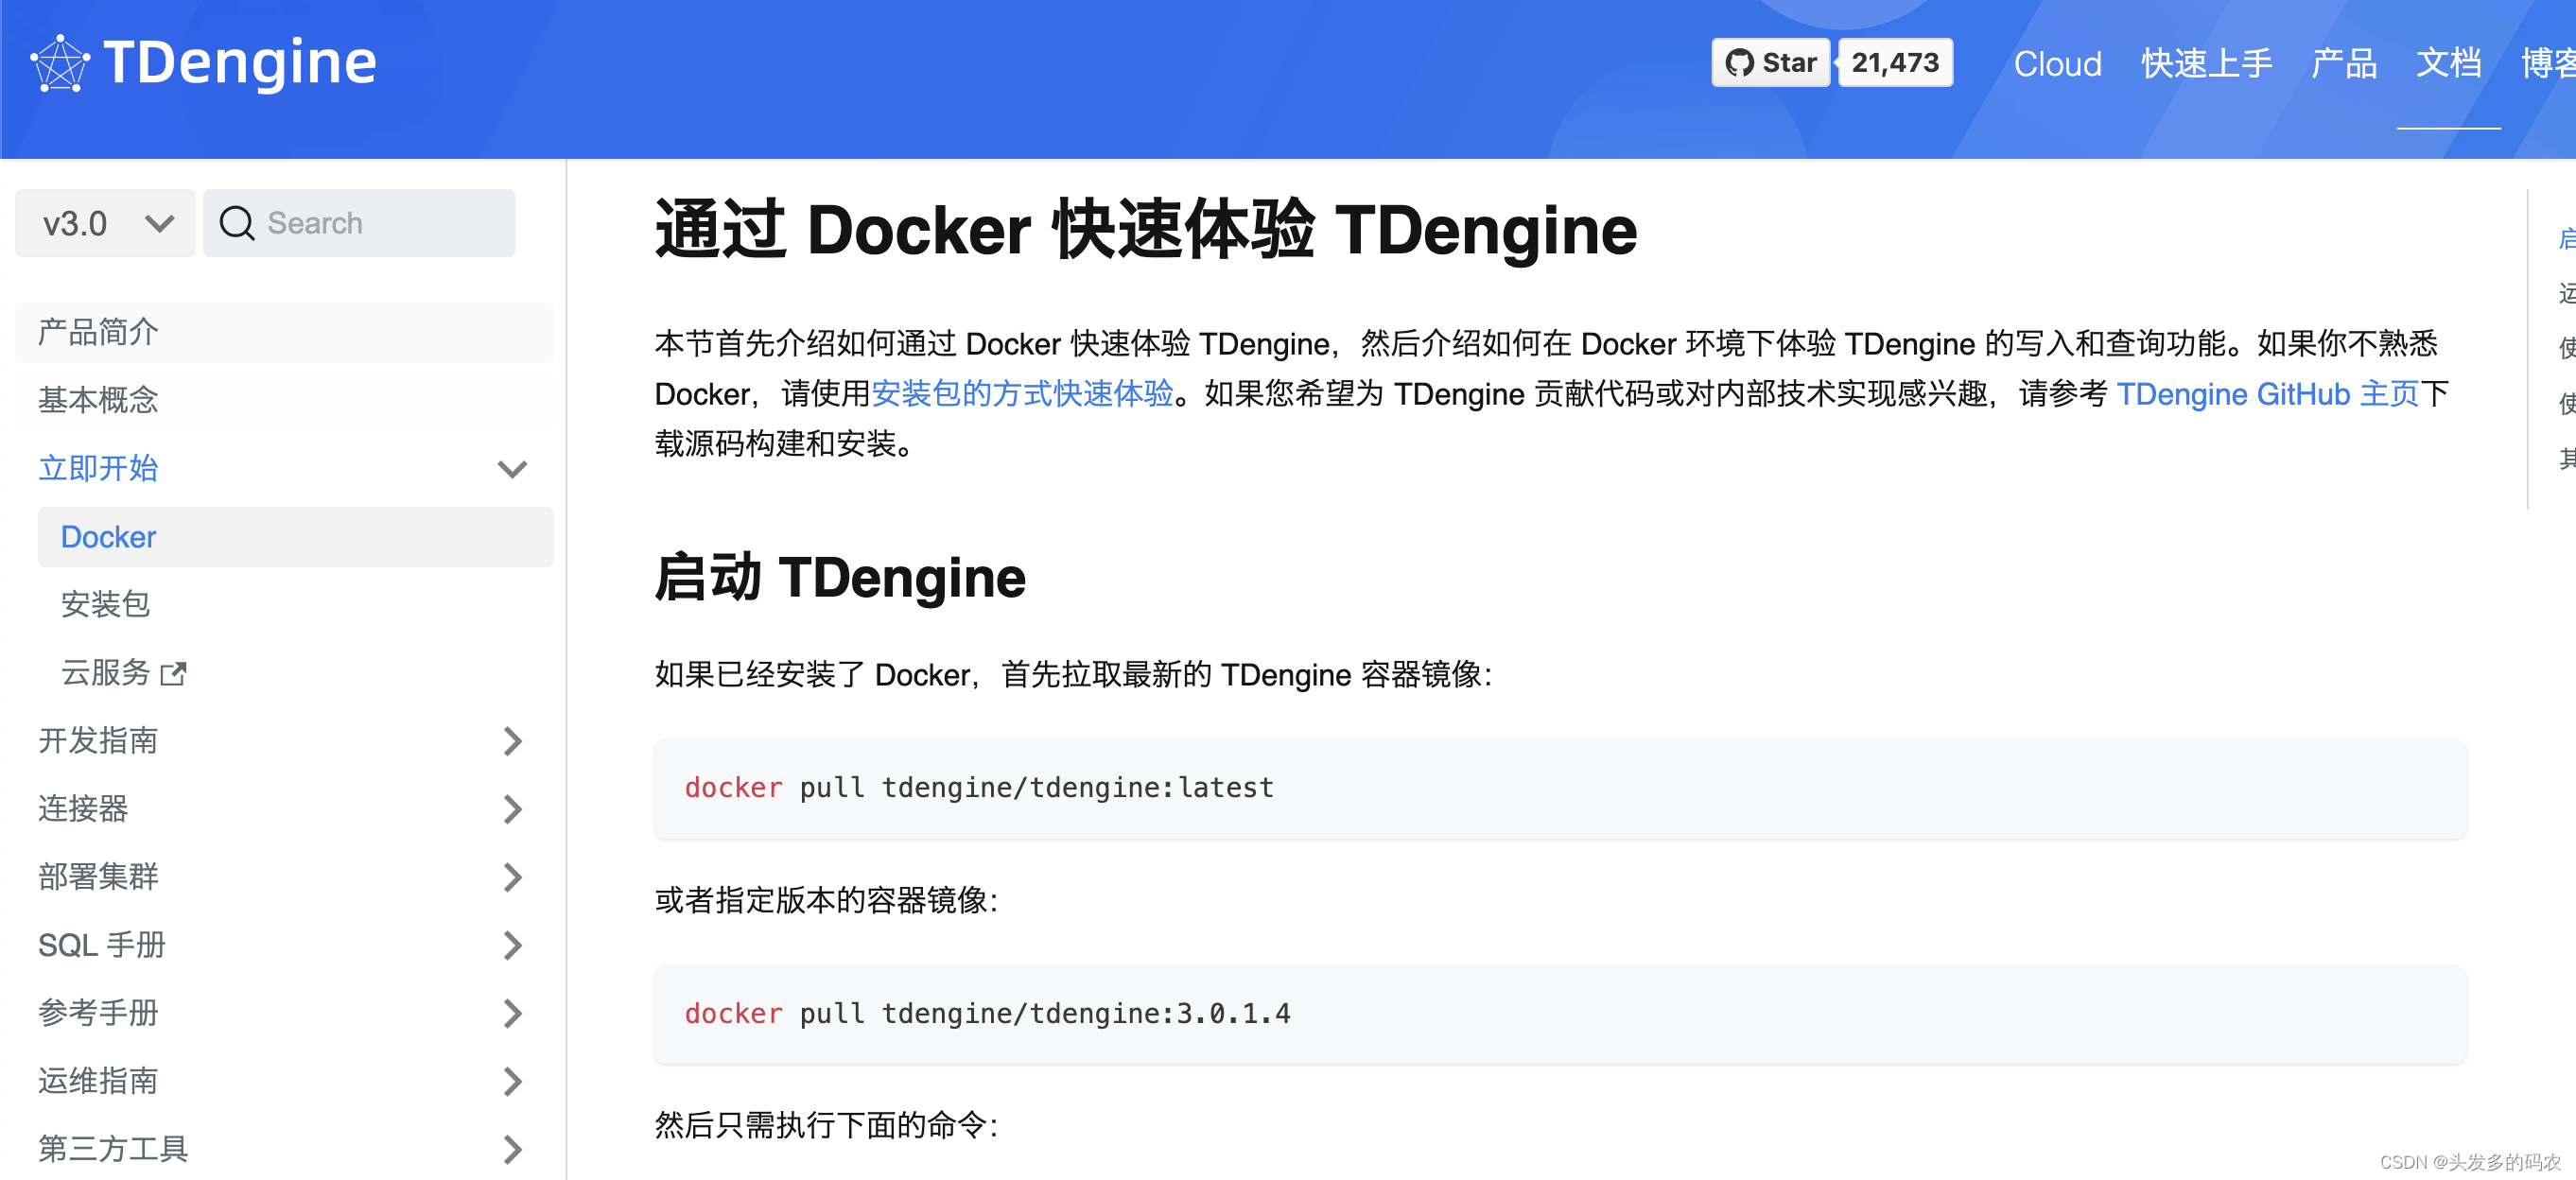Click the GitHub Star button

(1770, 63)
